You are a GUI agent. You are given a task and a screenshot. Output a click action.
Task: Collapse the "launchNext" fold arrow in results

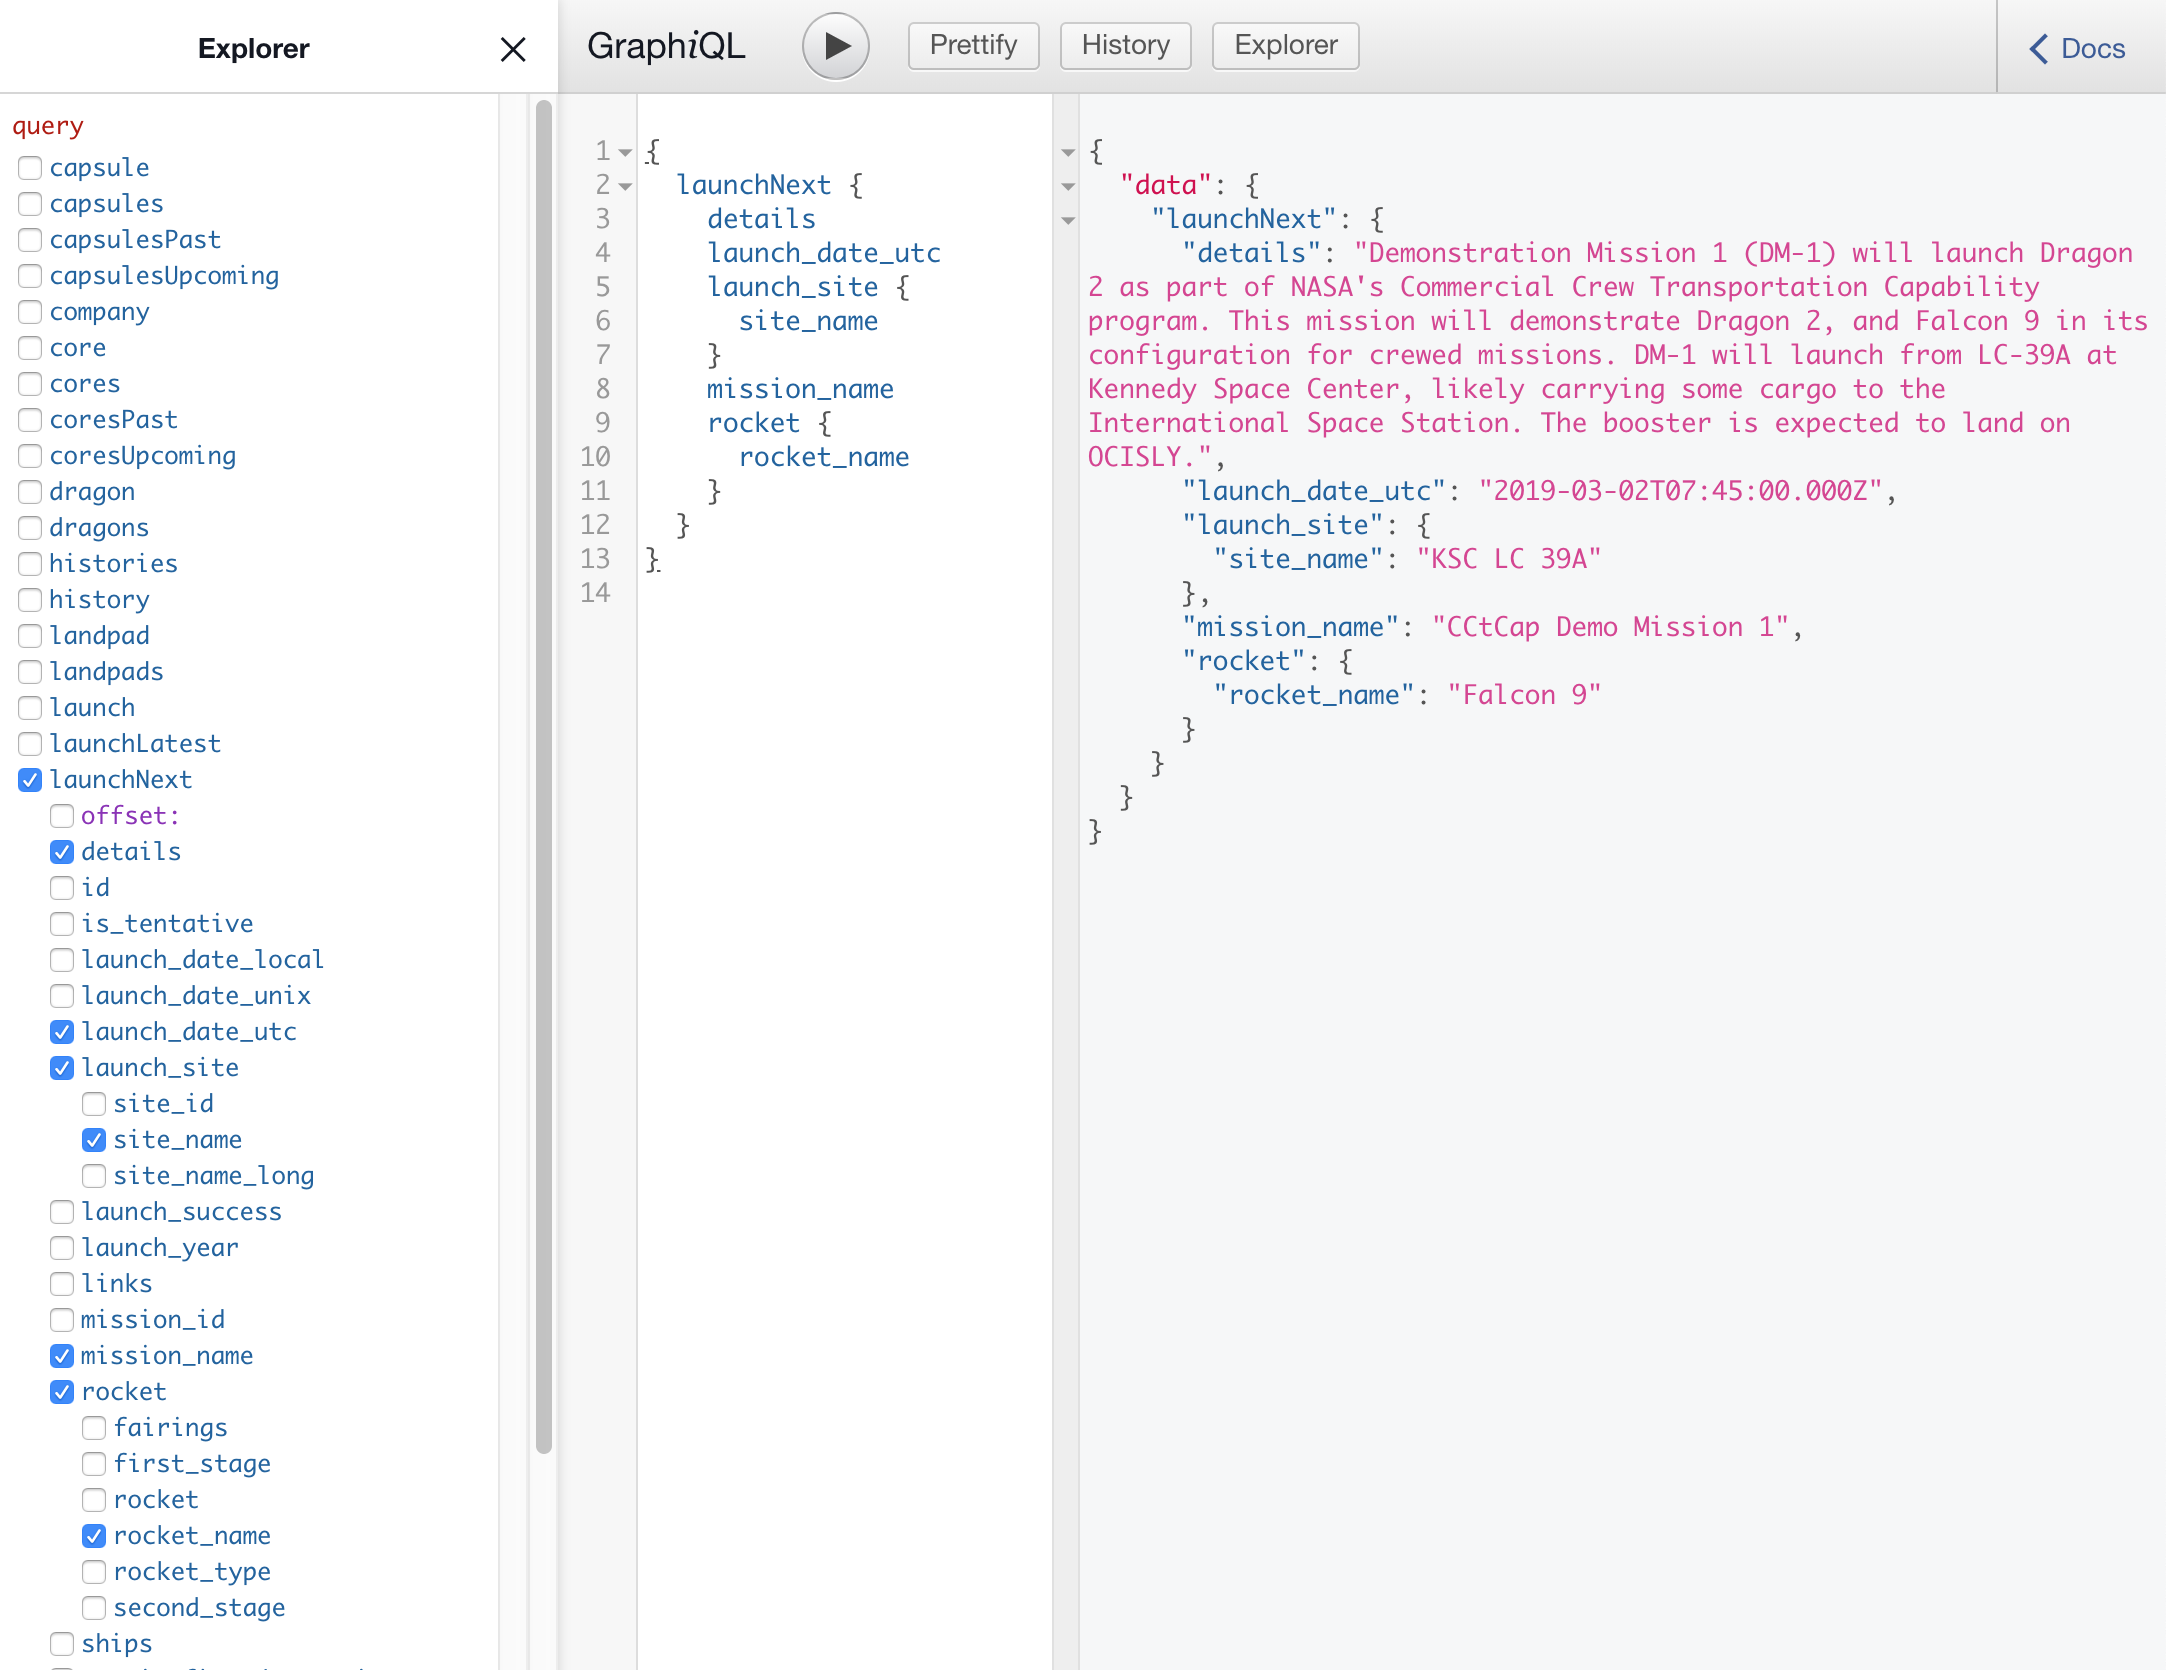(1068, 221)
